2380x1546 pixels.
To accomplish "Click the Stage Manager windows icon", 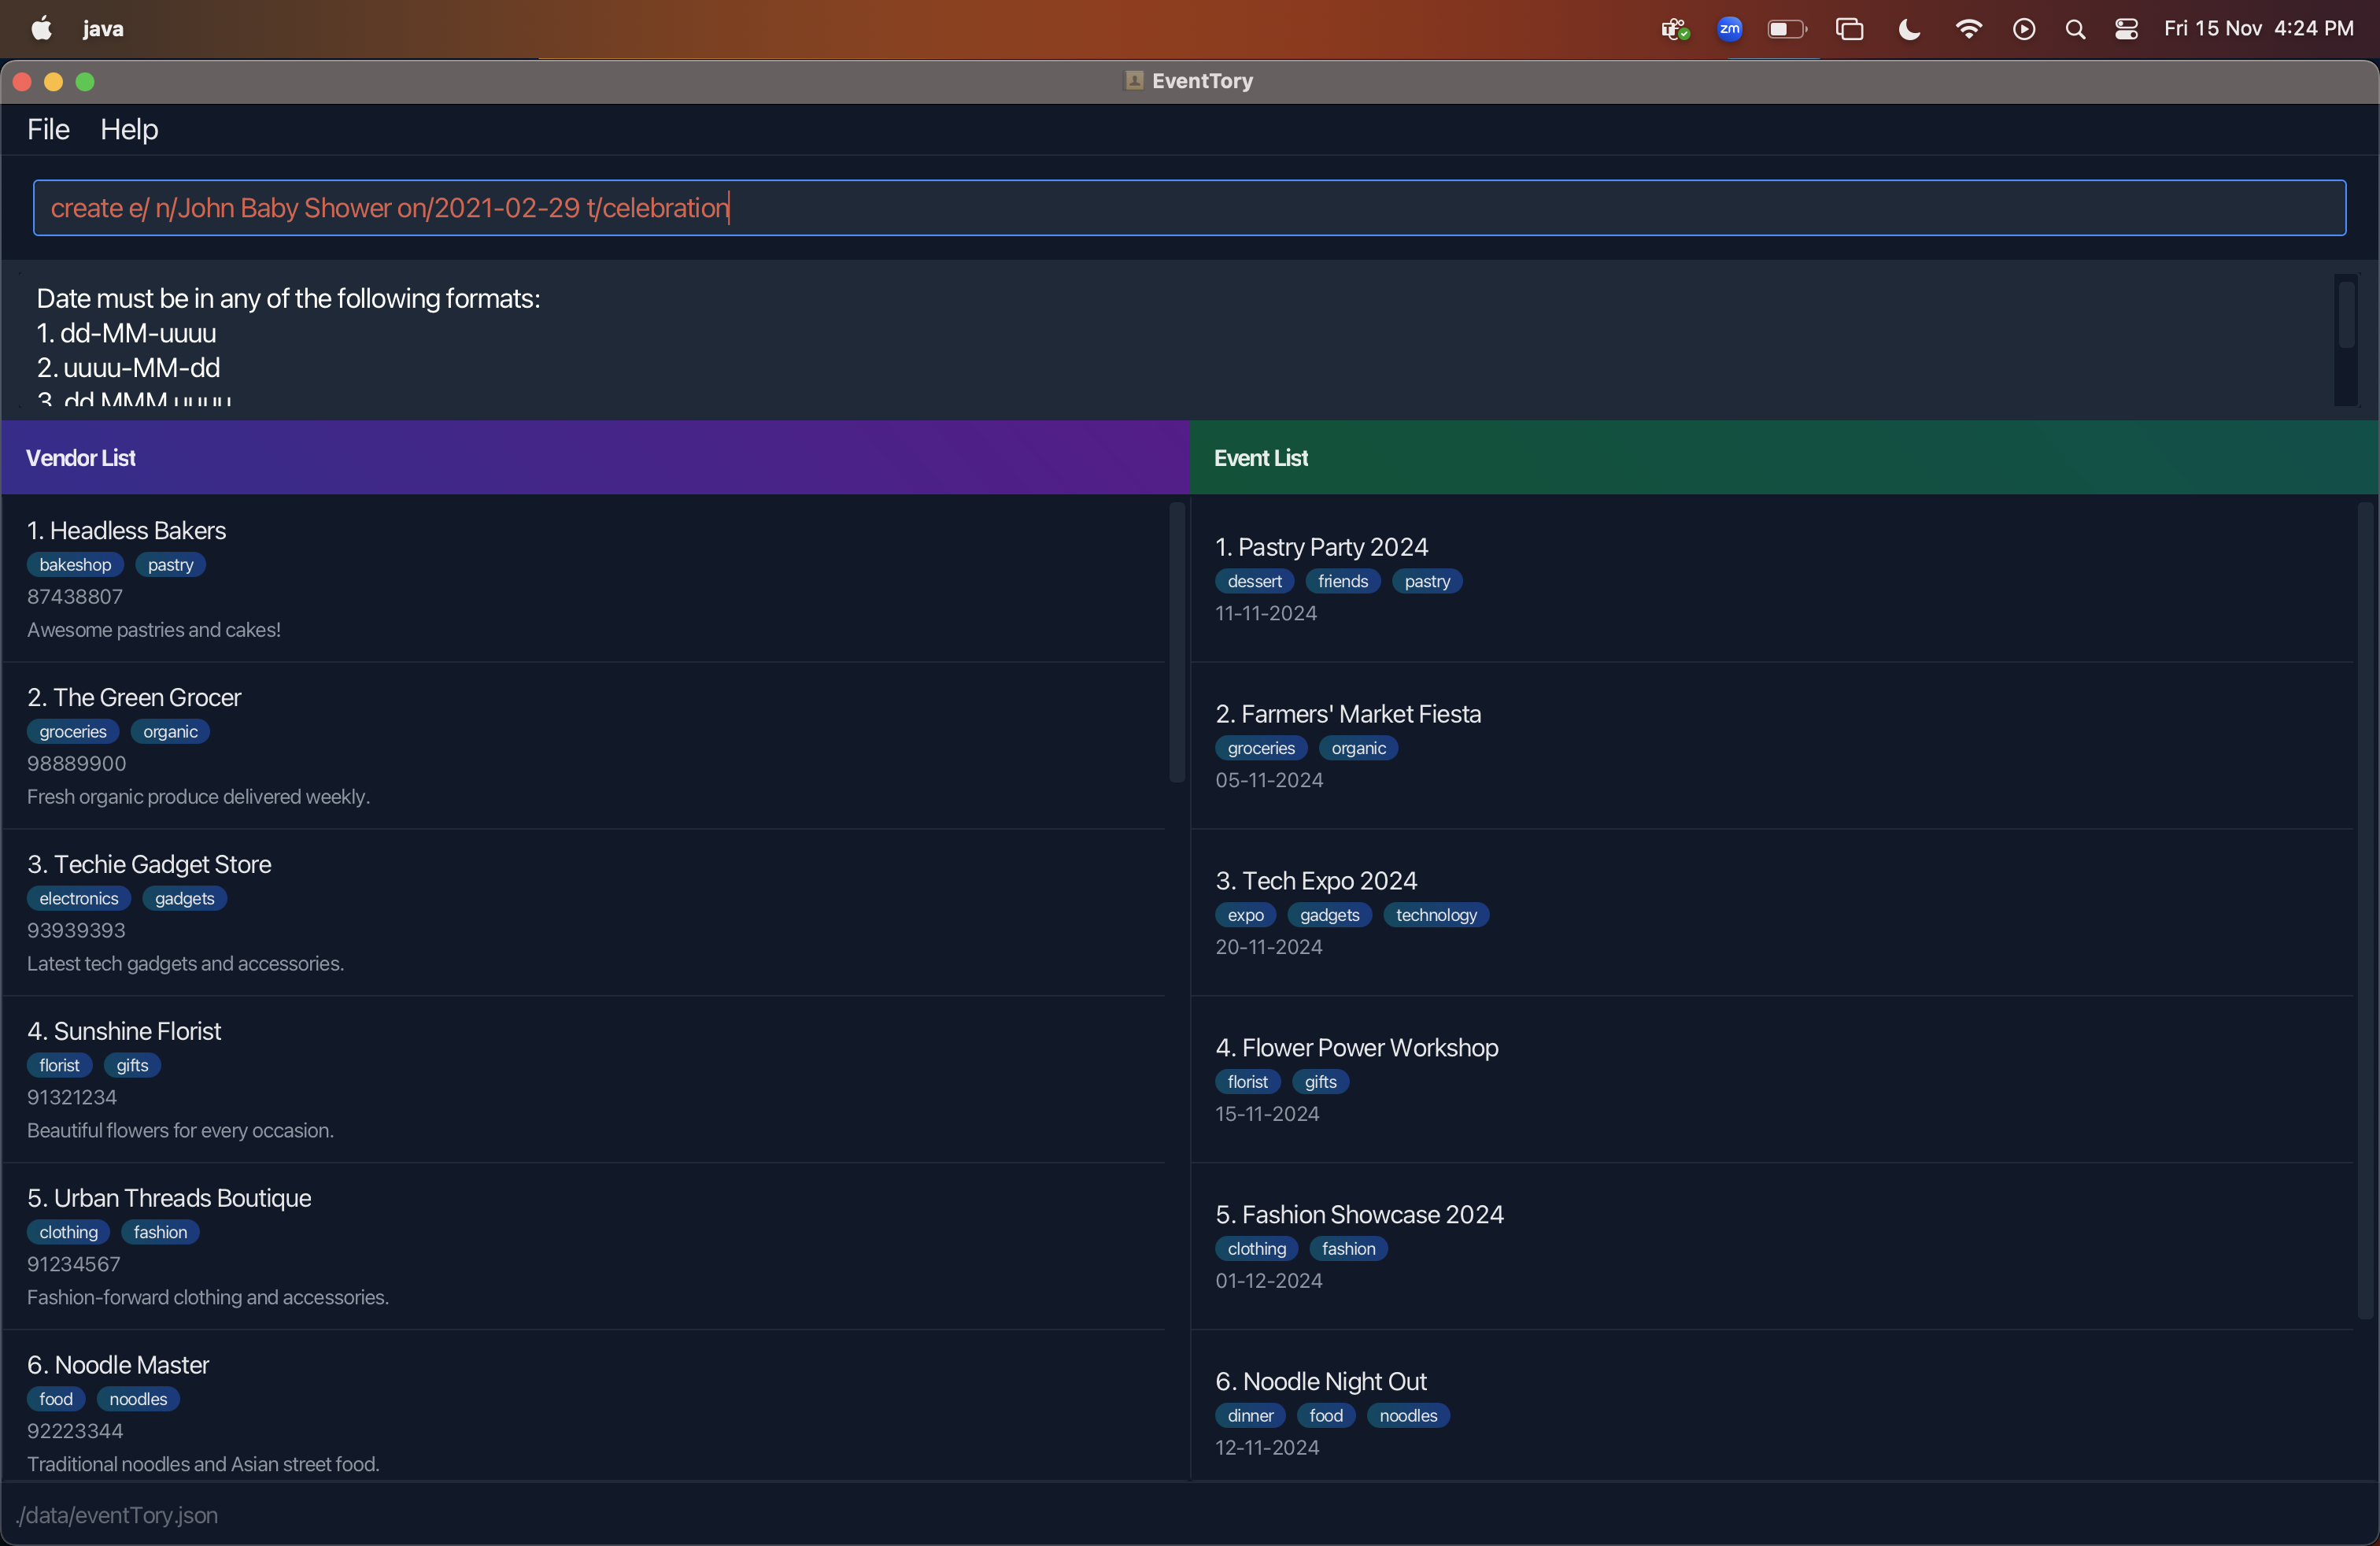I will point(1849,29).
